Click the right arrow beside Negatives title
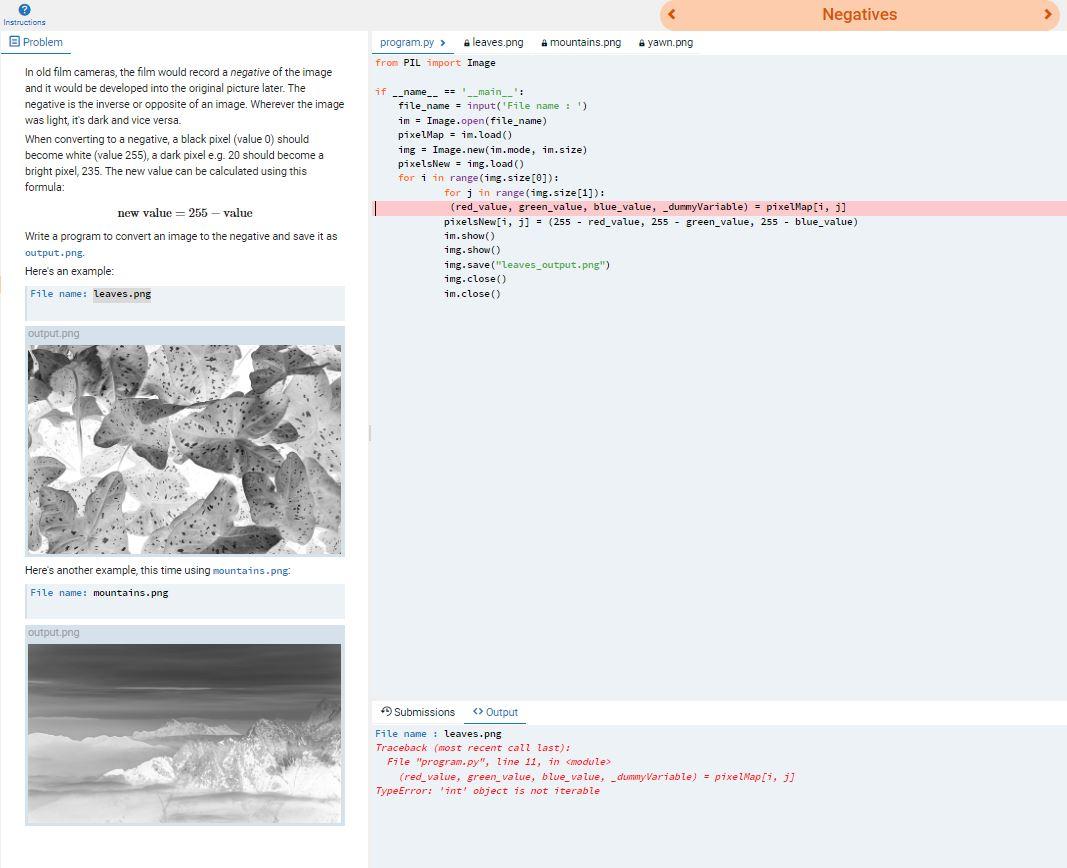This screenshot has height=868, width=1067. [x=1048, y=15]
